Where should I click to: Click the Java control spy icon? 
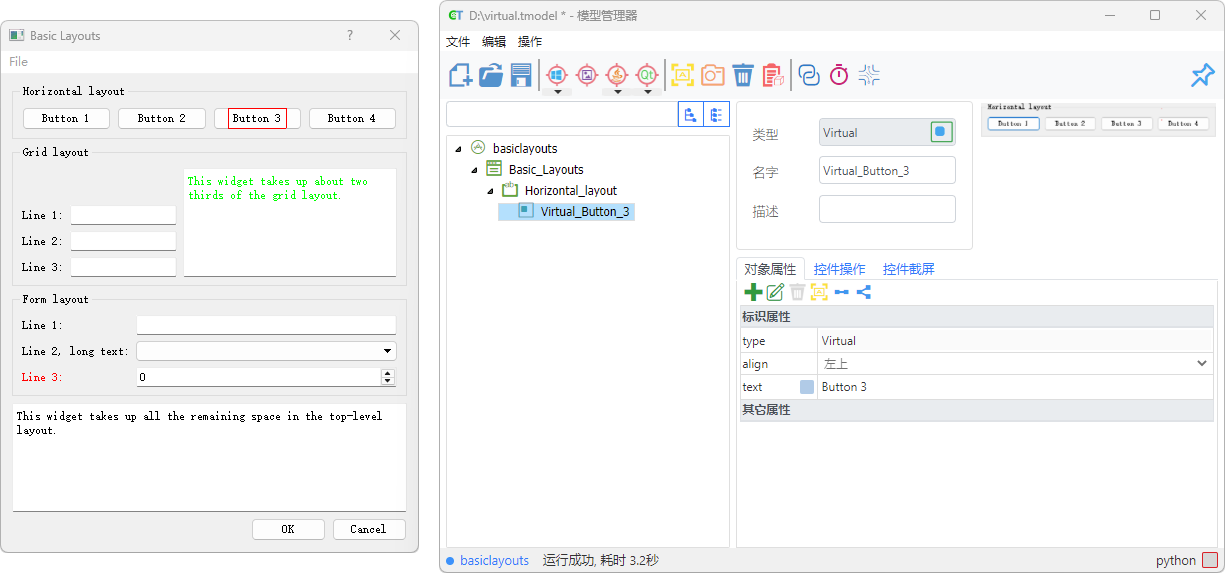(617, 75)
